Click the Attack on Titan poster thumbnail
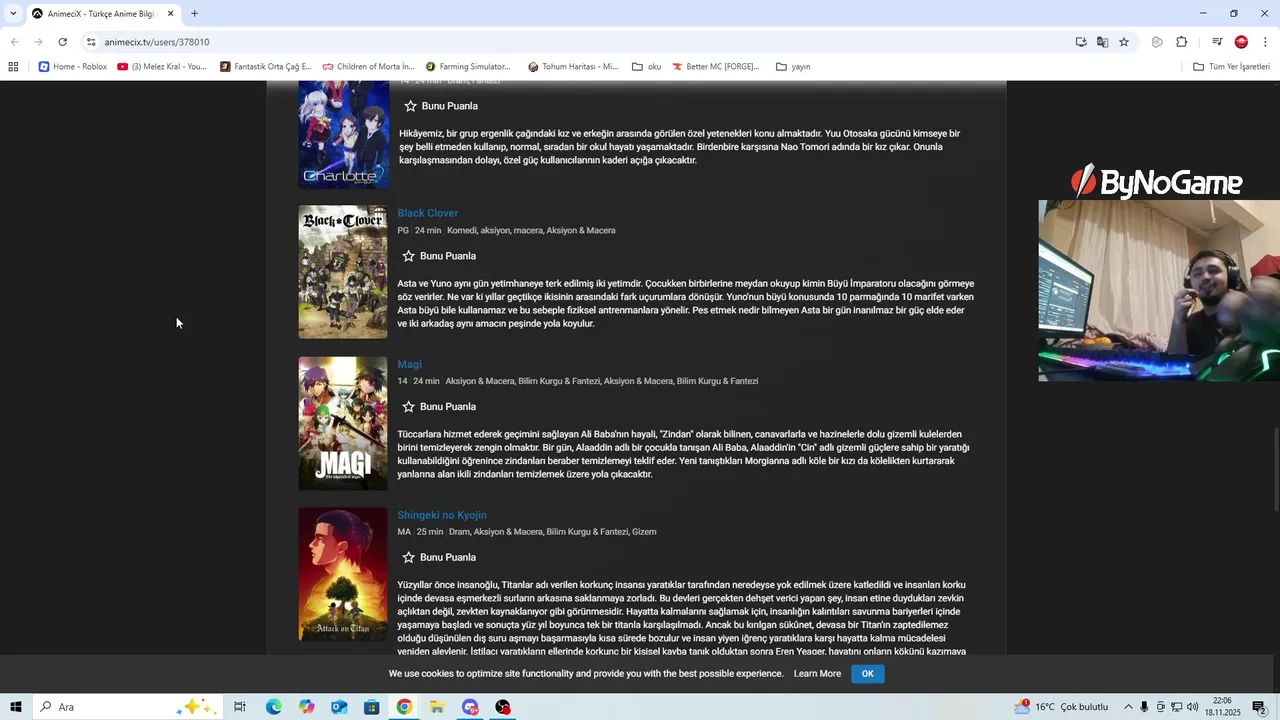The height and width of the screenshot is (720, 1280). click(343, 574)
